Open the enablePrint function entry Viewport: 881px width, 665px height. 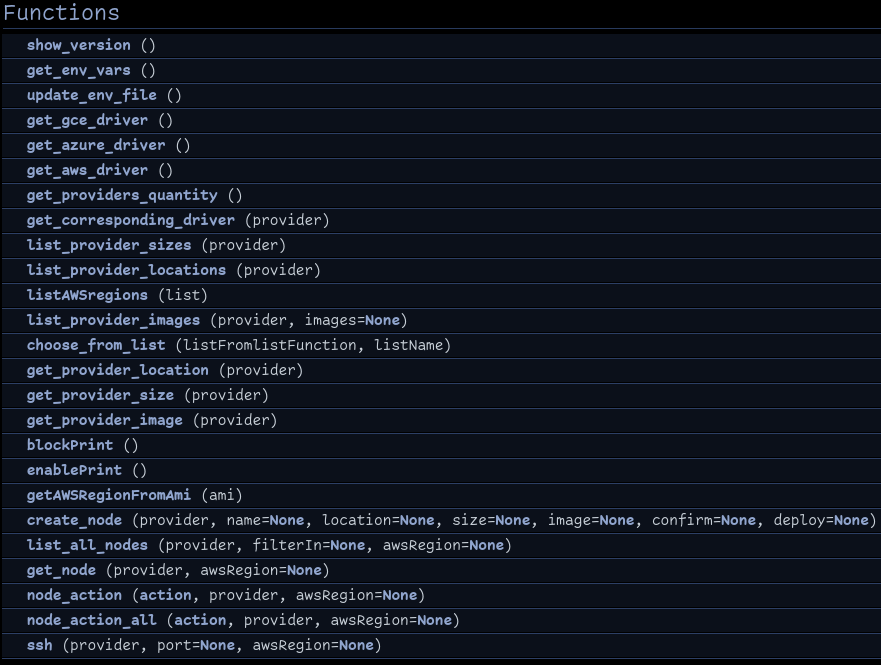[74, 470]
